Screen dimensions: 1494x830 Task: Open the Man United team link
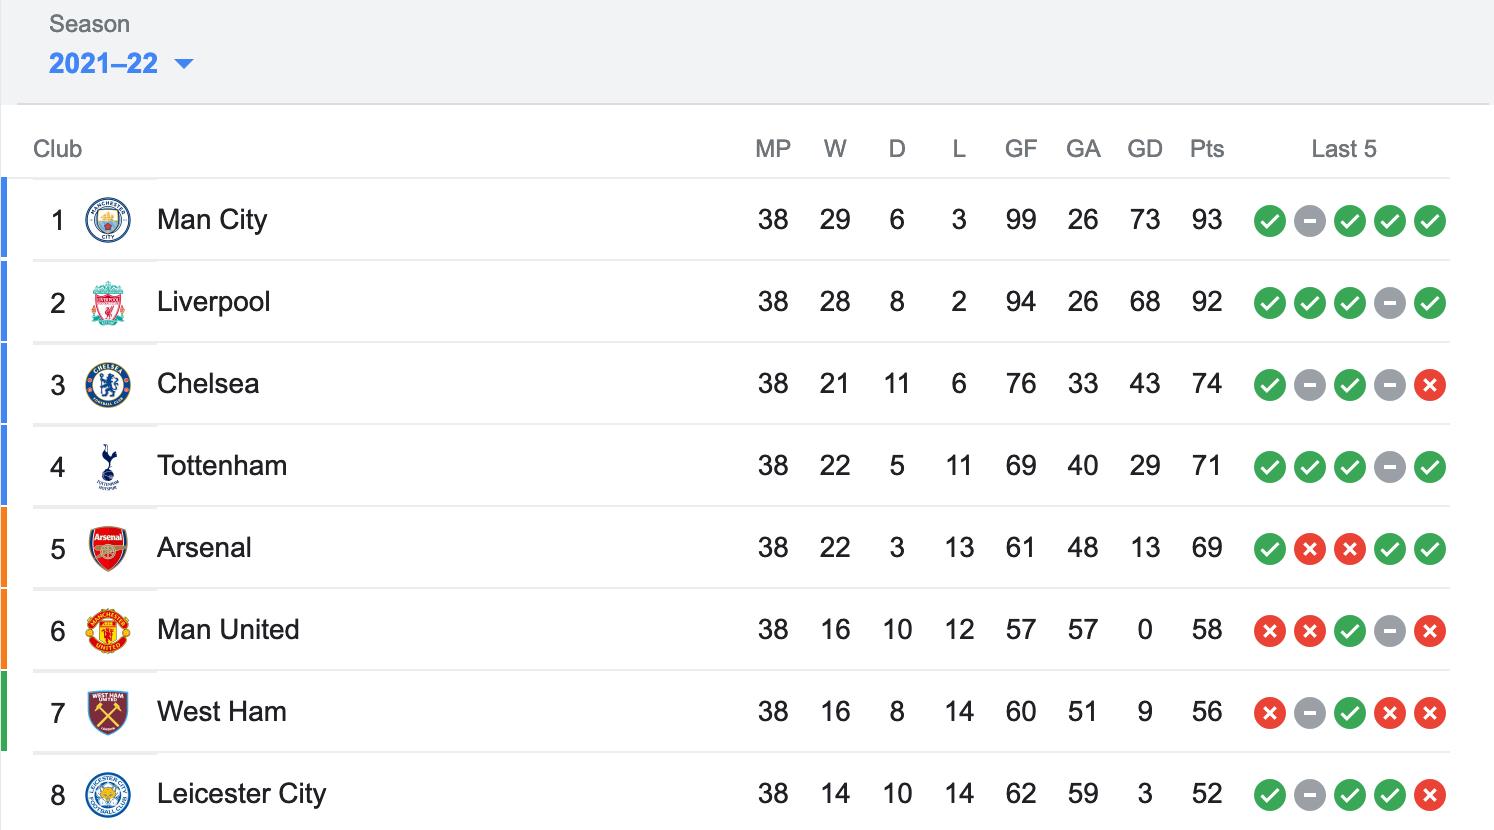228,630
